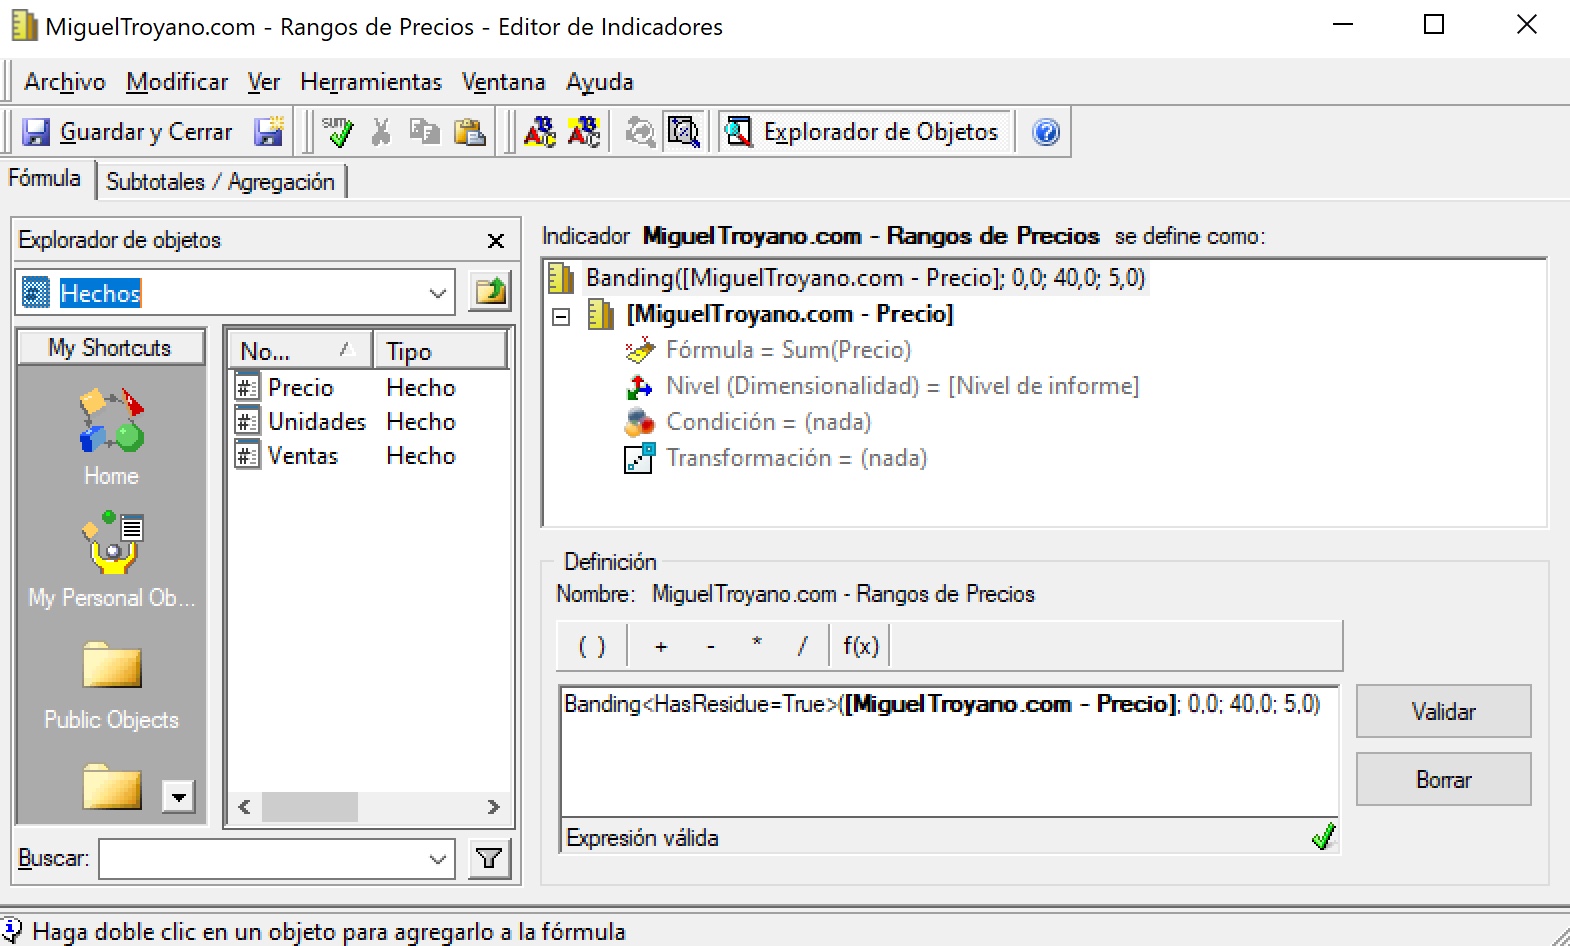Click the paste clipboard icon
Viewport: 1570px width, 946px height.
pos(469,132)
